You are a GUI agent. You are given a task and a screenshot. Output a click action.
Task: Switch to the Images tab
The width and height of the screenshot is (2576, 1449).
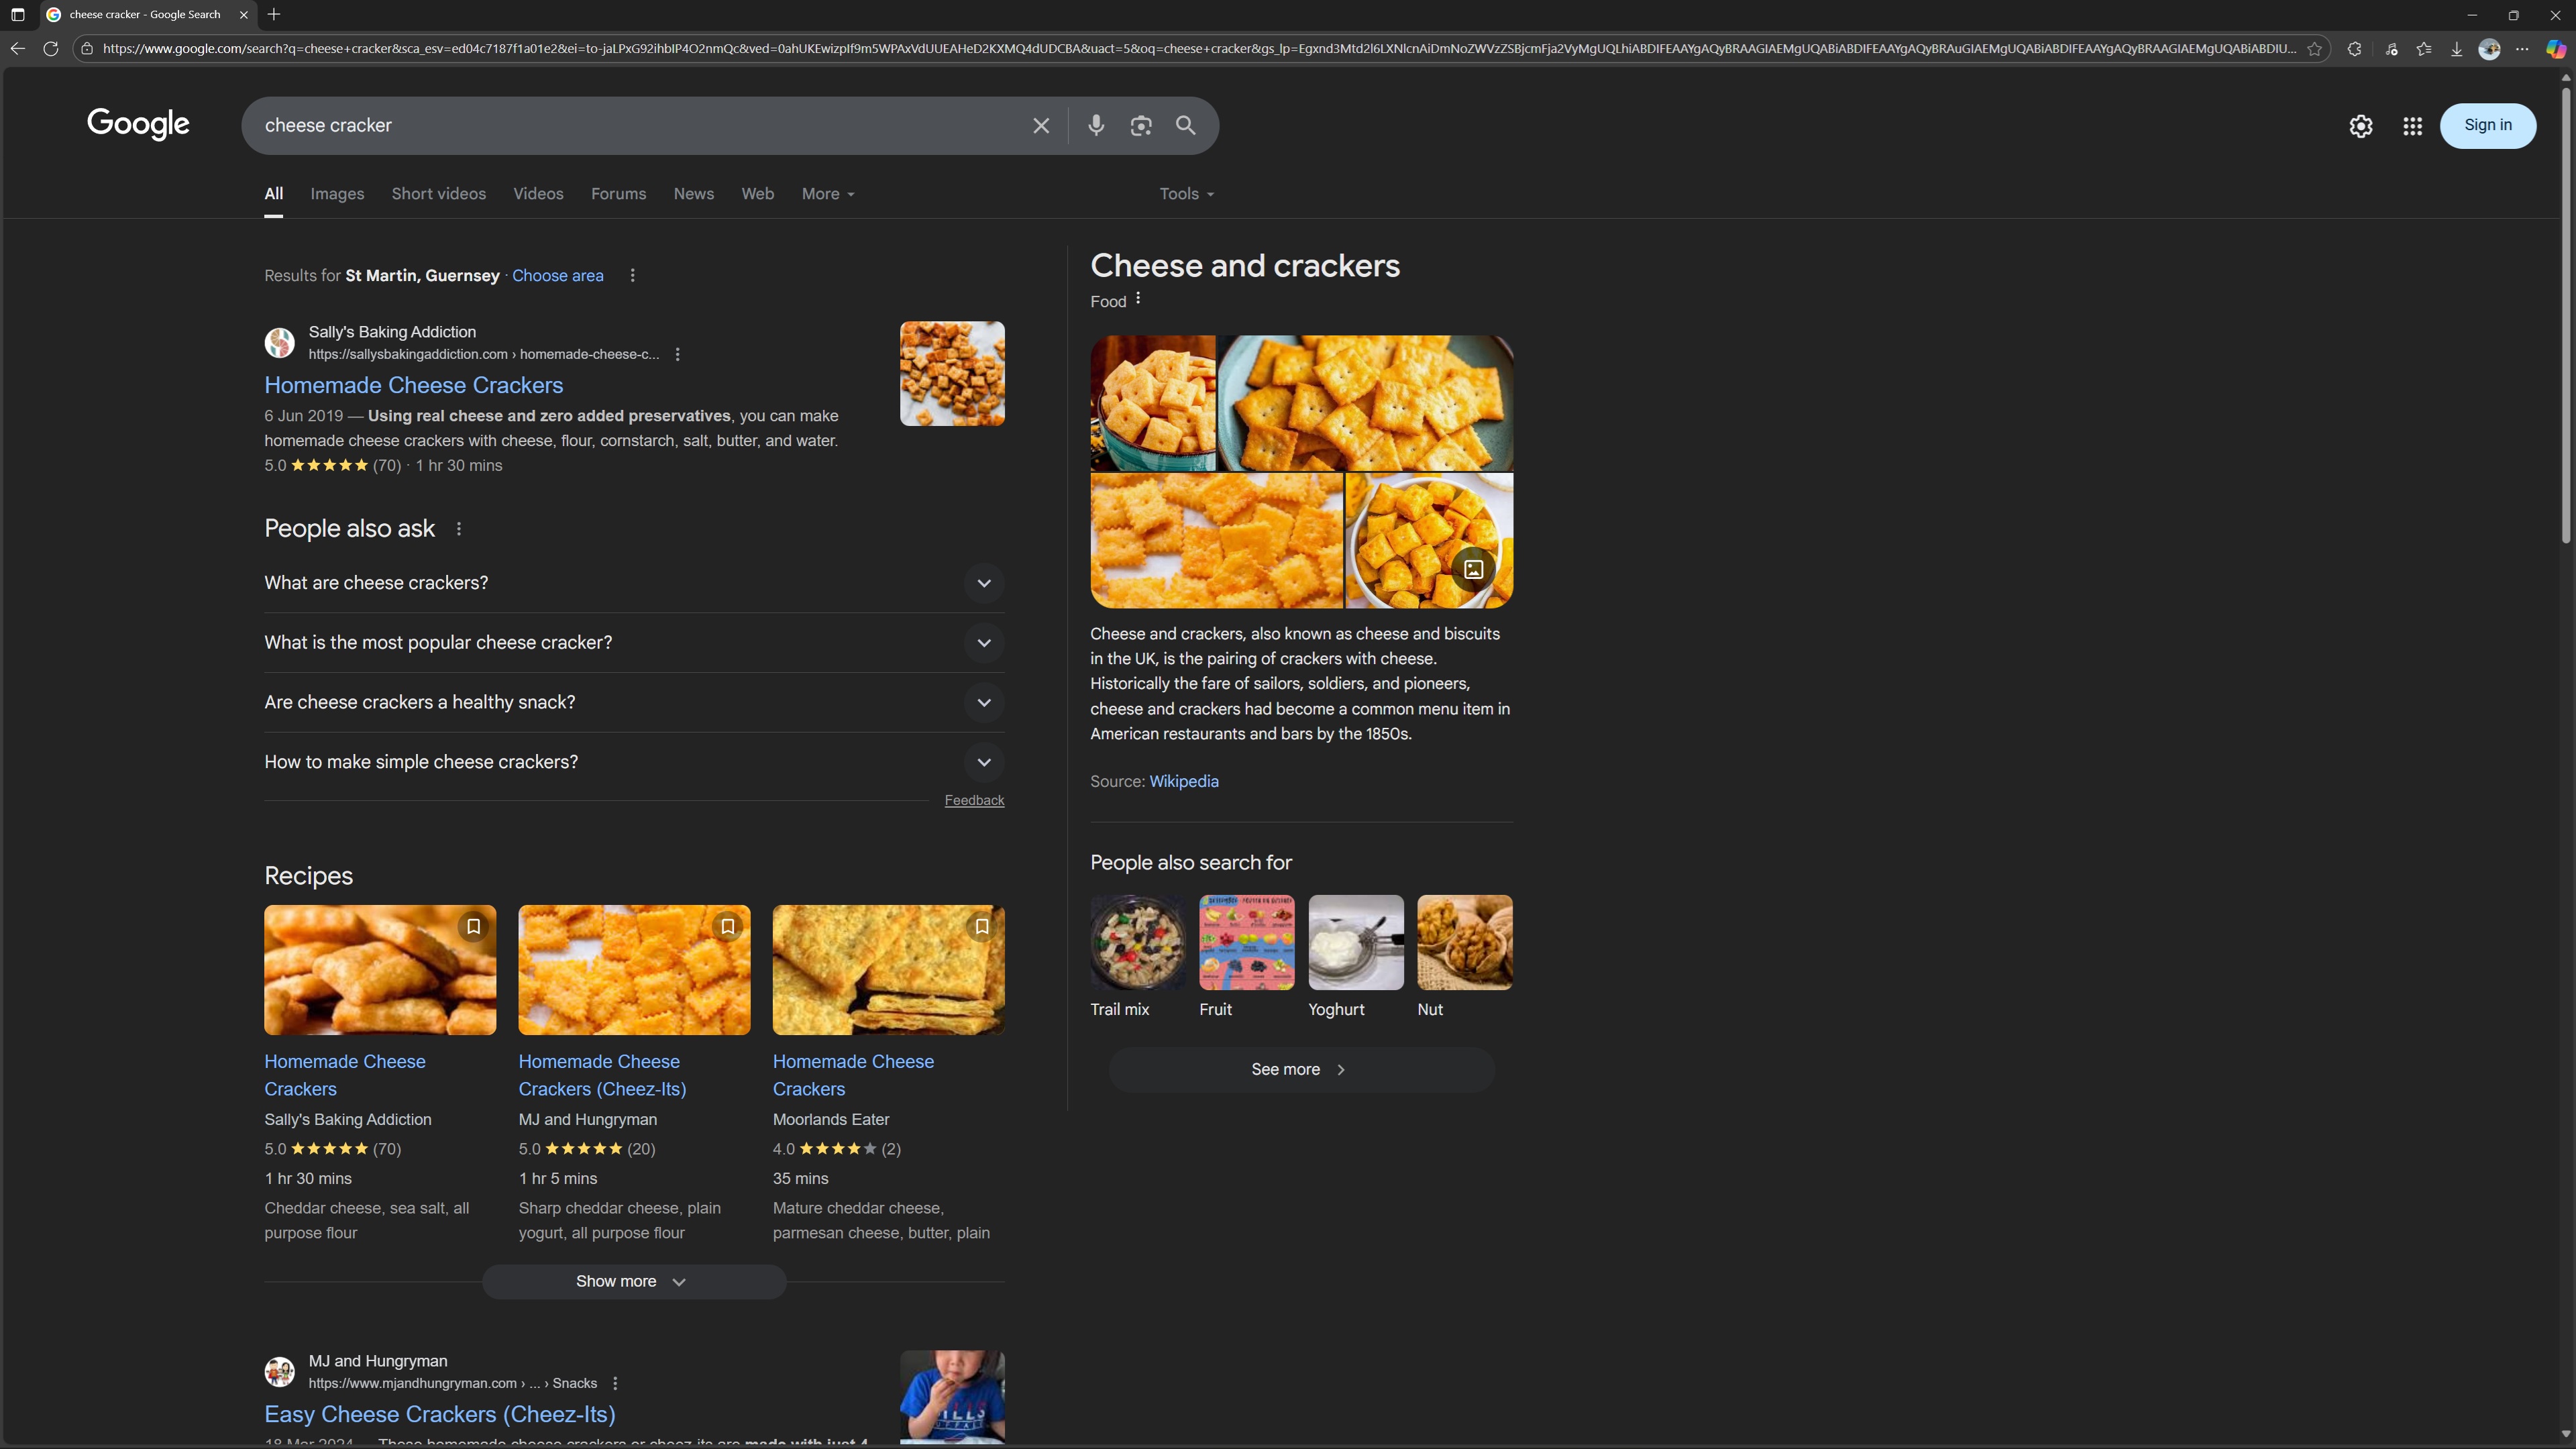click(337, 194)
